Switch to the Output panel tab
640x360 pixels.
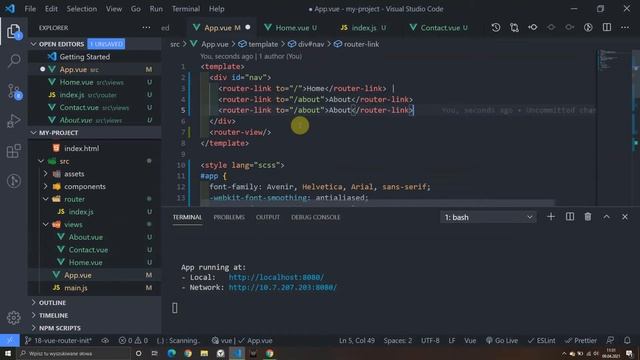tap(268, 217)
